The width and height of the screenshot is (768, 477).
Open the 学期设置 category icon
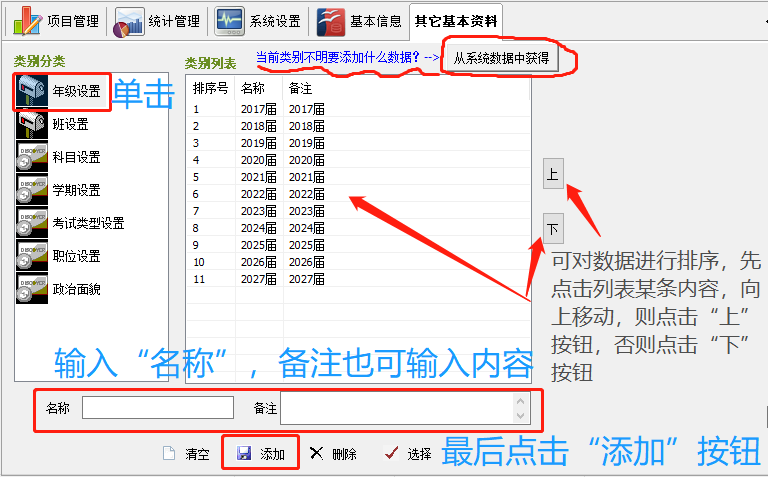coord(33,190)
